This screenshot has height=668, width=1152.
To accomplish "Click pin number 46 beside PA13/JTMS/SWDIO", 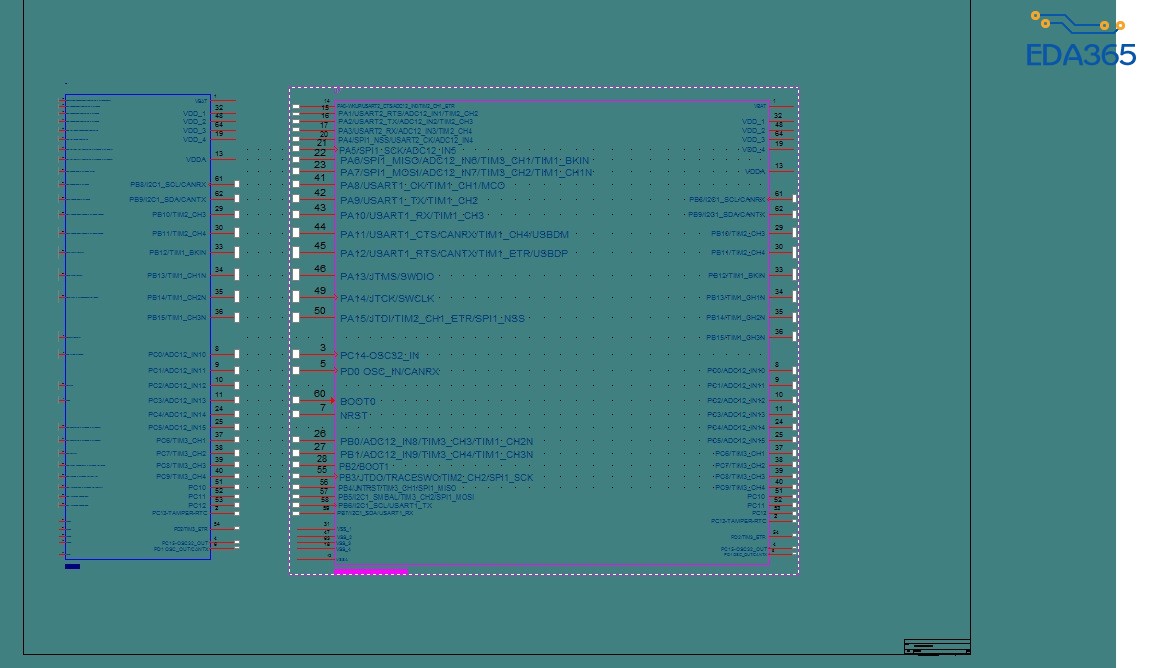I will click(x=320, y=269).
